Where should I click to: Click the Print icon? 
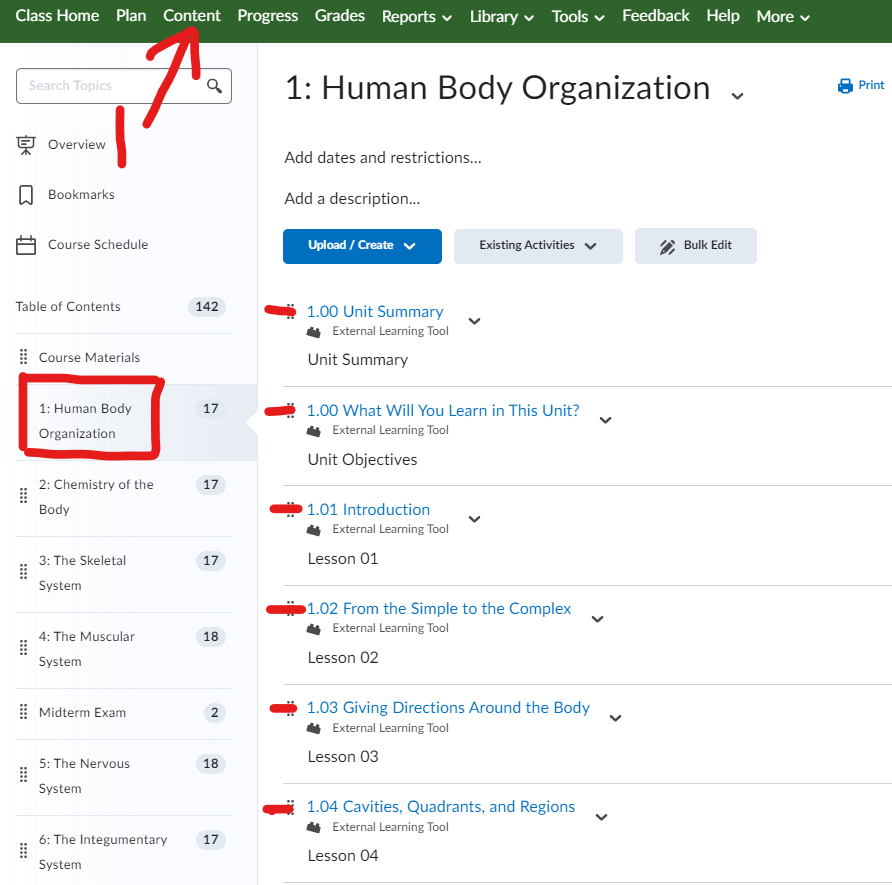tap(845, 86)
